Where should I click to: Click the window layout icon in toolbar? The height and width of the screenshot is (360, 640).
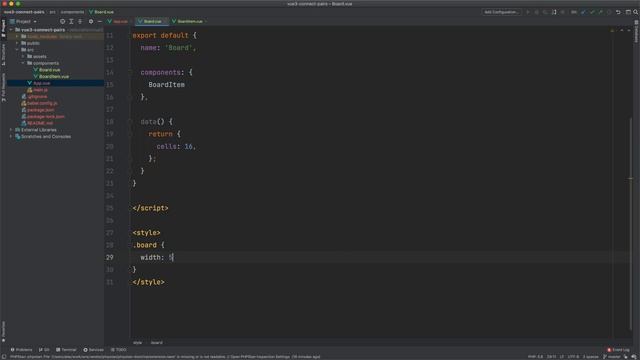click(x=628, y=12)
